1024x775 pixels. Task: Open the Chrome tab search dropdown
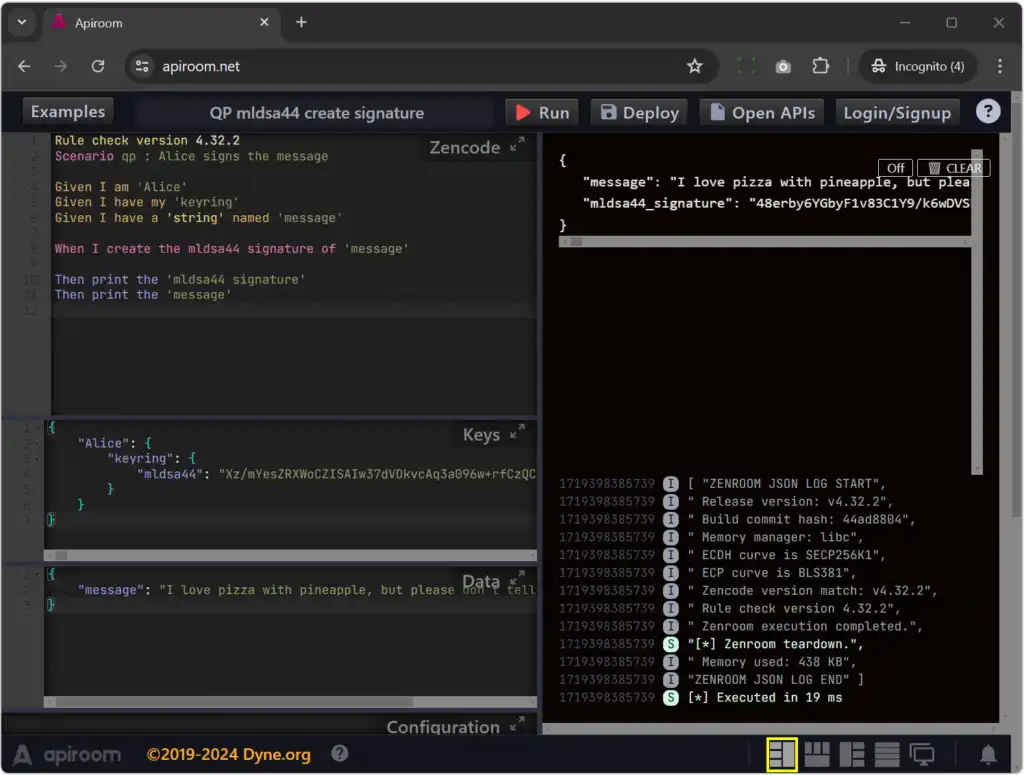[21, 22]
